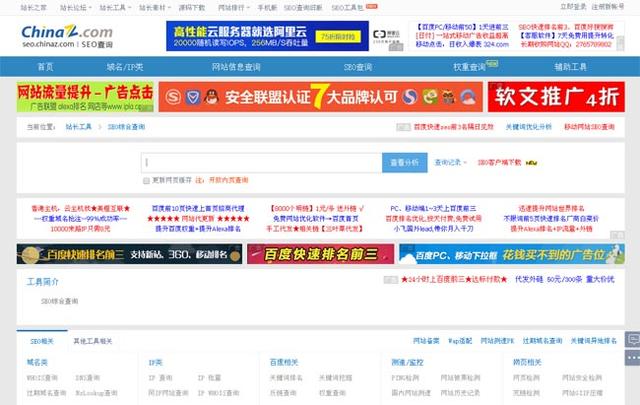Image resolution: width=640 pixels, height=405 pixels.
Task: Switch to the 其他工具相关 tab
Action: pos(93,341)
